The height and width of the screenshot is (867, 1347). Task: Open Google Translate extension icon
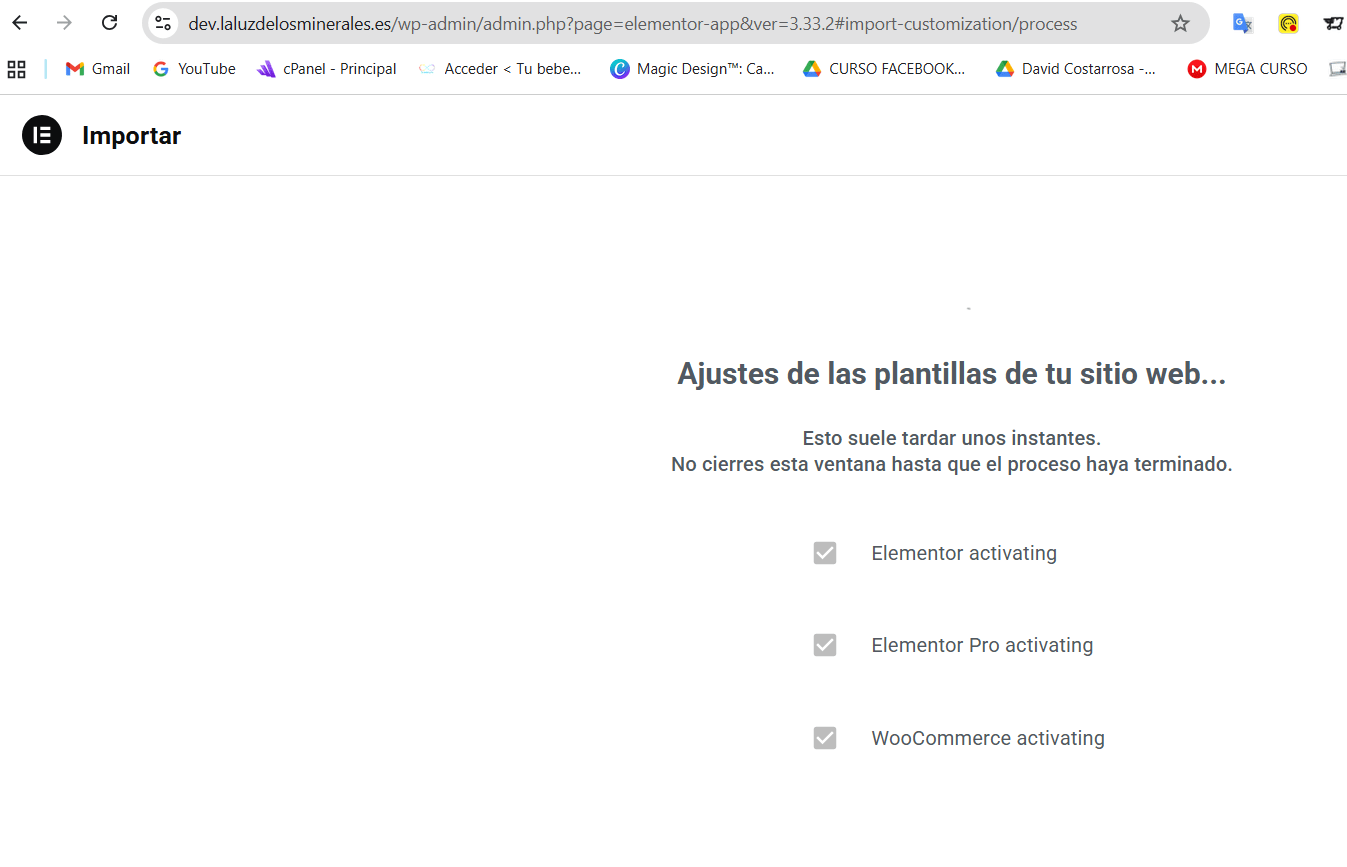[x=1242, y=23]
